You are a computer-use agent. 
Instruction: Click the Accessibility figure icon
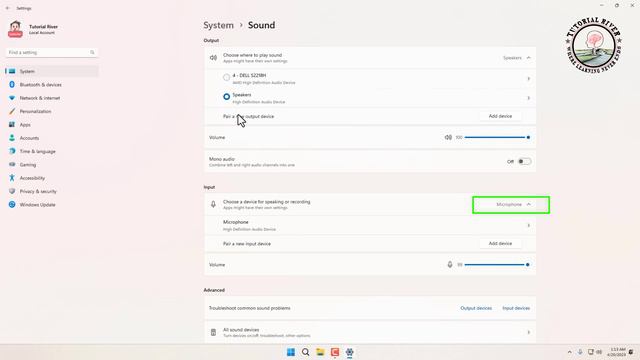pyautogui.click(x=12, y=178)
